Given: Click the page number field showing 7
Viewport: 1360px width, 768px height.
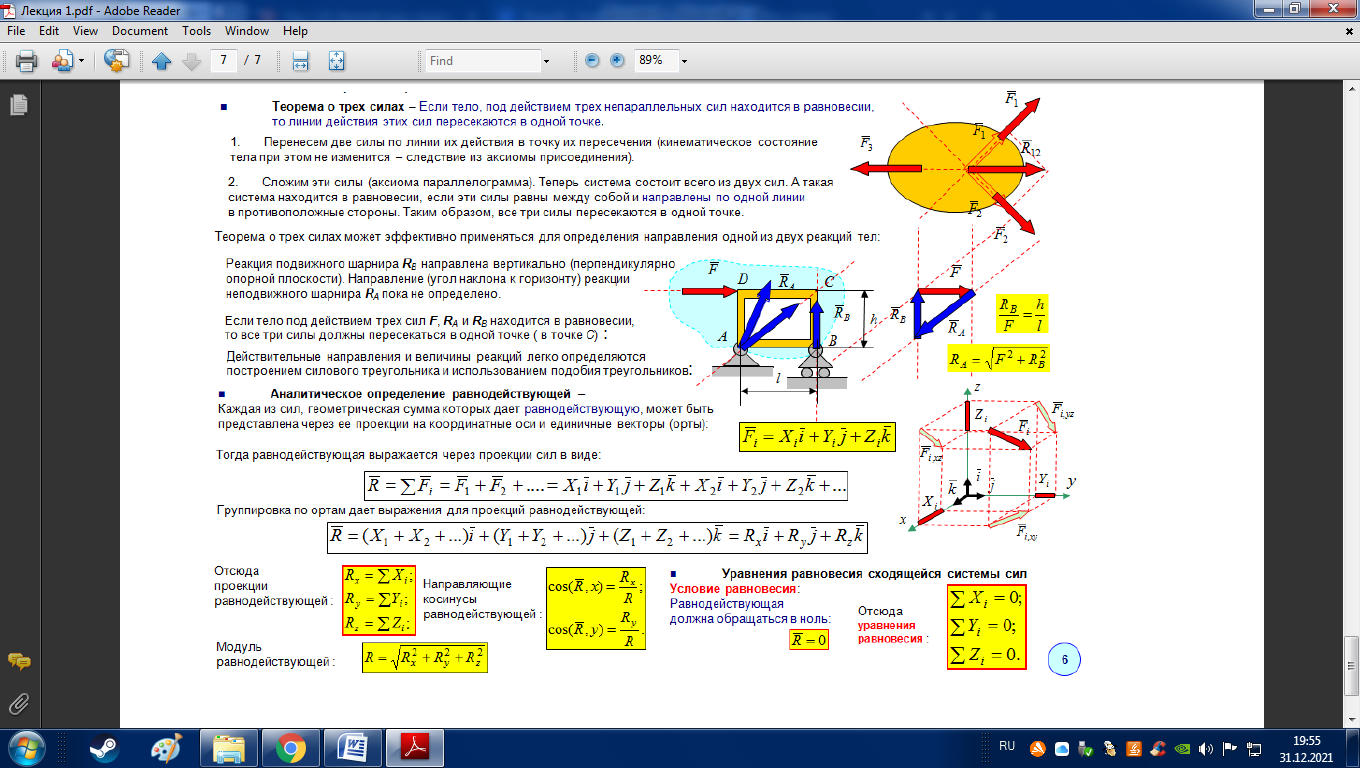Looking at the screenshot, I should coord(224,60).
